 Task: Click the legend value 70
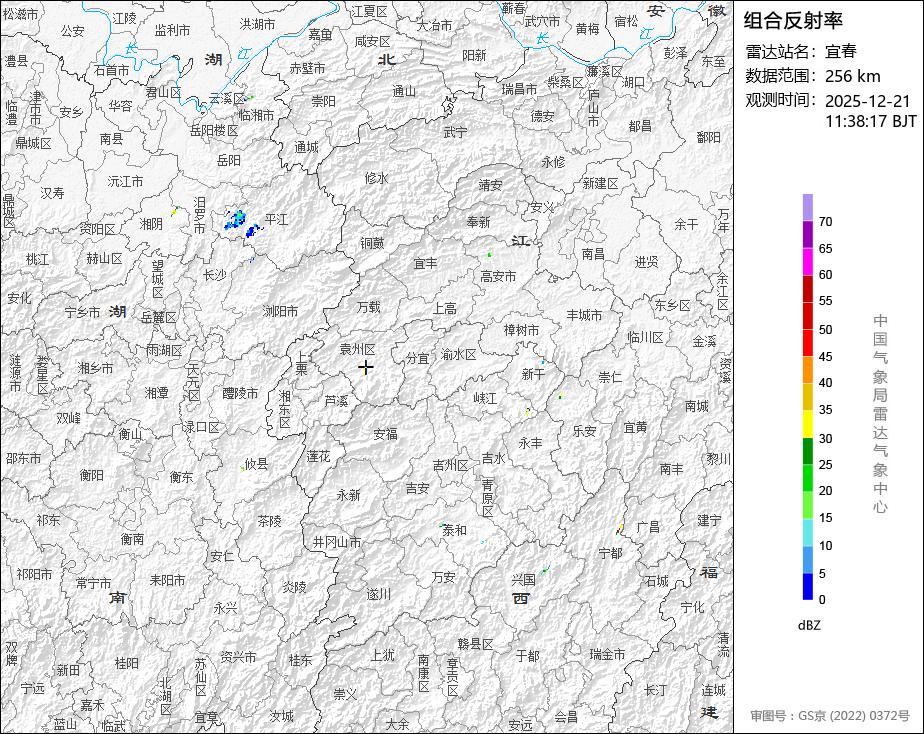point(825,221)
